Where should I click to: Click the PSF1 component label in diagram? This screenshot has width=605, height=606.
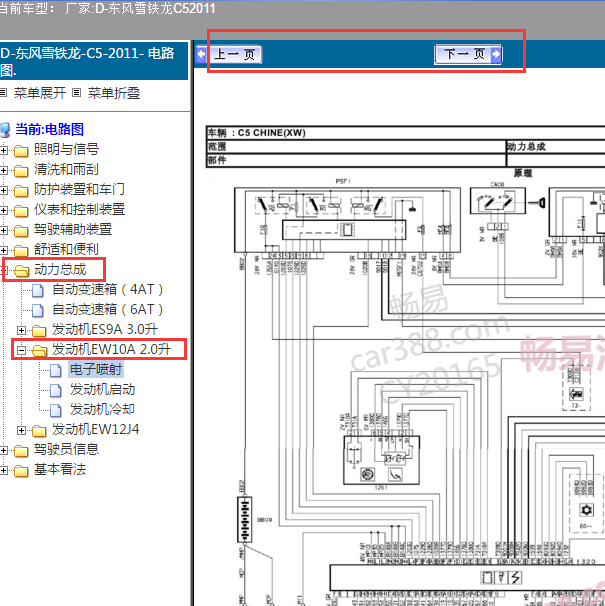343,182
